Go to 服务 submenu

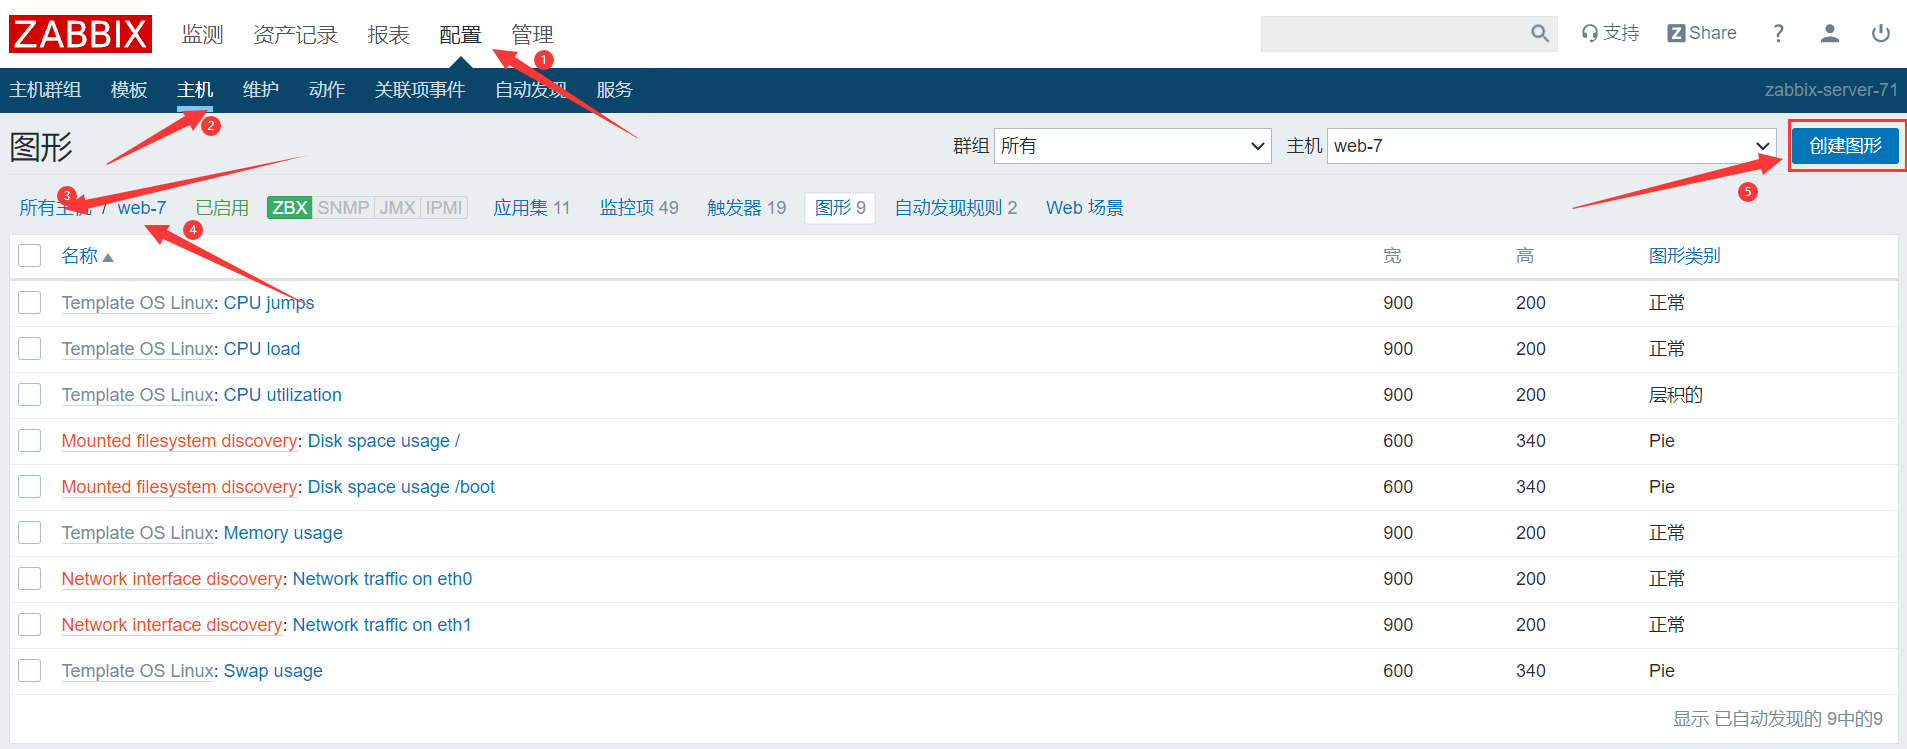[614, 90]
